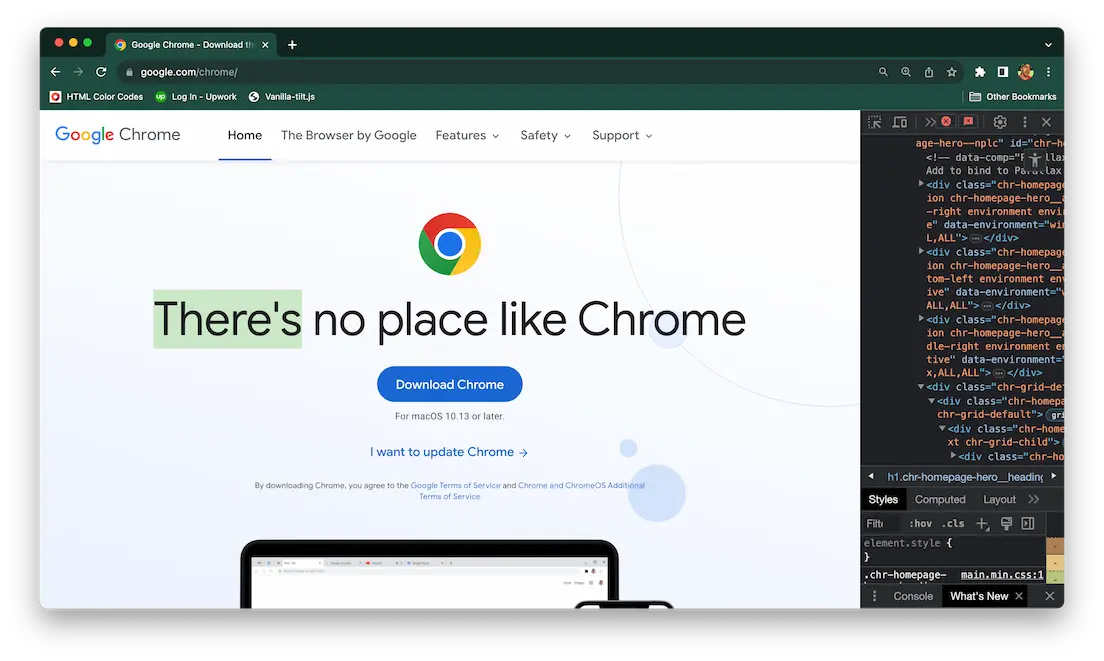Open the Safety navigation dropdown
1104x661 pixels.
[545, 135]
